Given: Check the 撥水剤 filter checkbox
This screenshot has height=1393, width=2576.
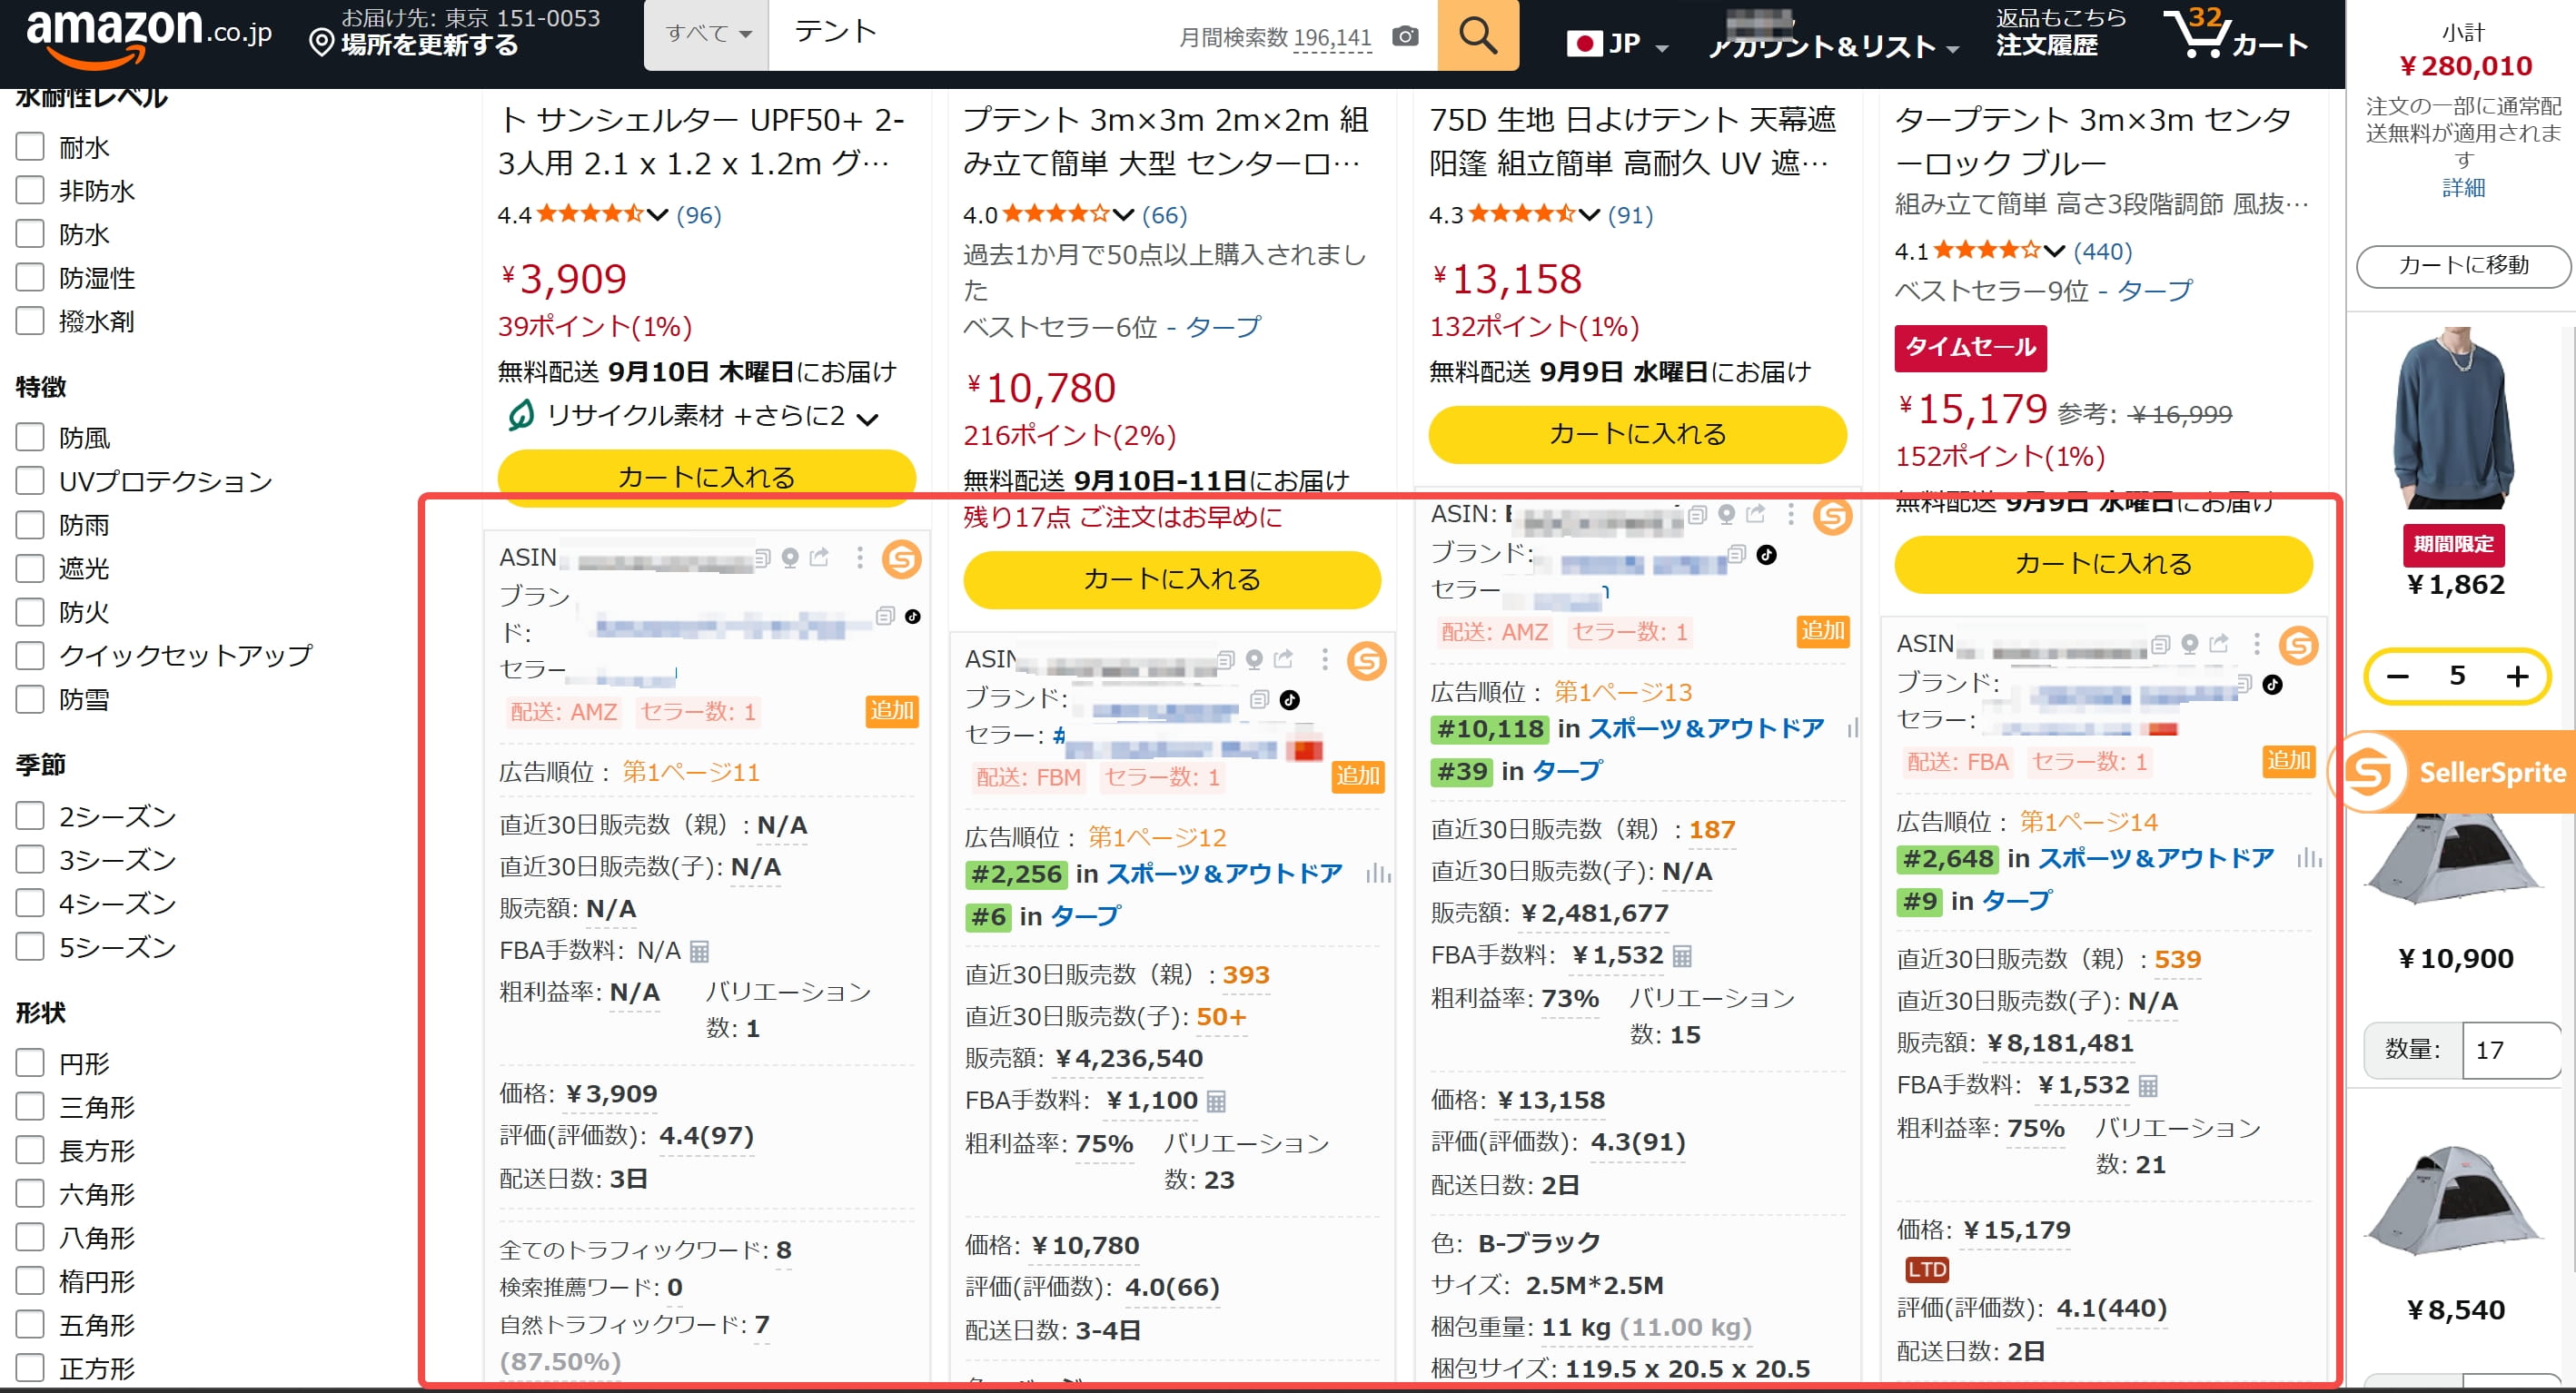Looking at the screenshot, I should 30,321.
